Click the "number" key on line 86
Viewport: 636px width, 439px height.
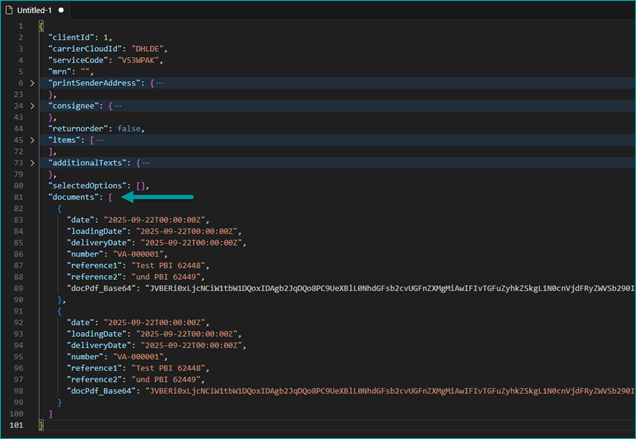point(85,254)
